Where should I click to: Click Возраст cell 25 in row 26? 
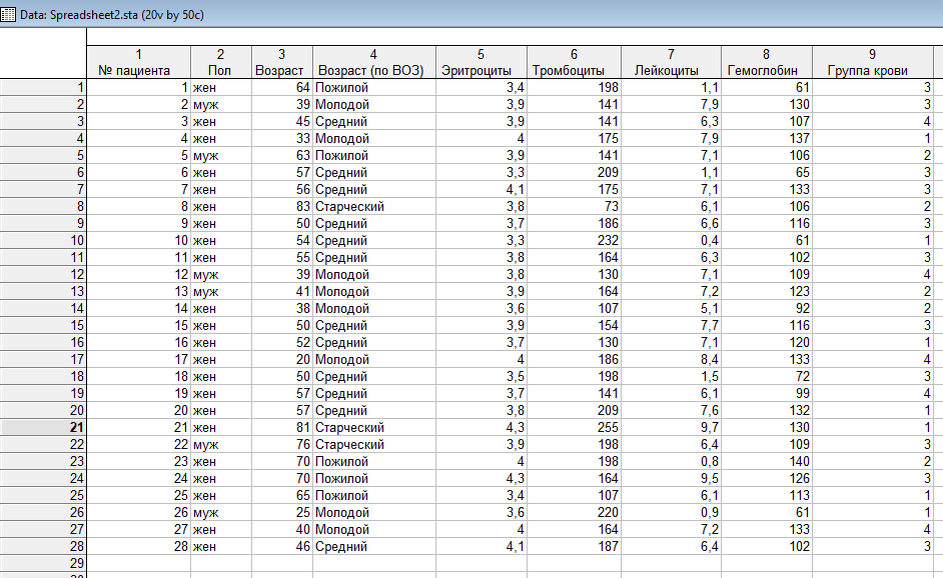pos(281,512)
